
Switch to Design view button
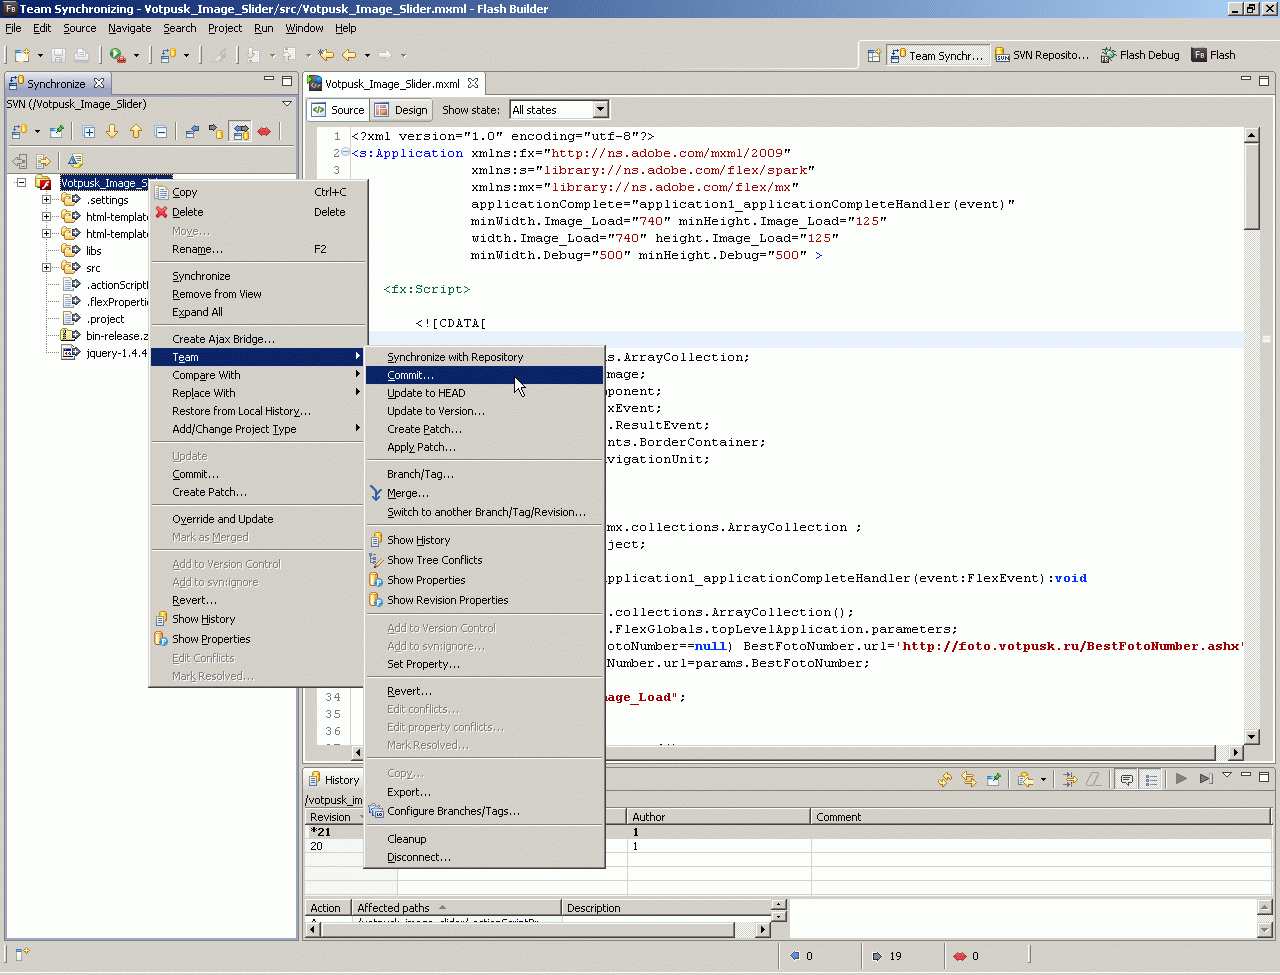tap(401, 110)
